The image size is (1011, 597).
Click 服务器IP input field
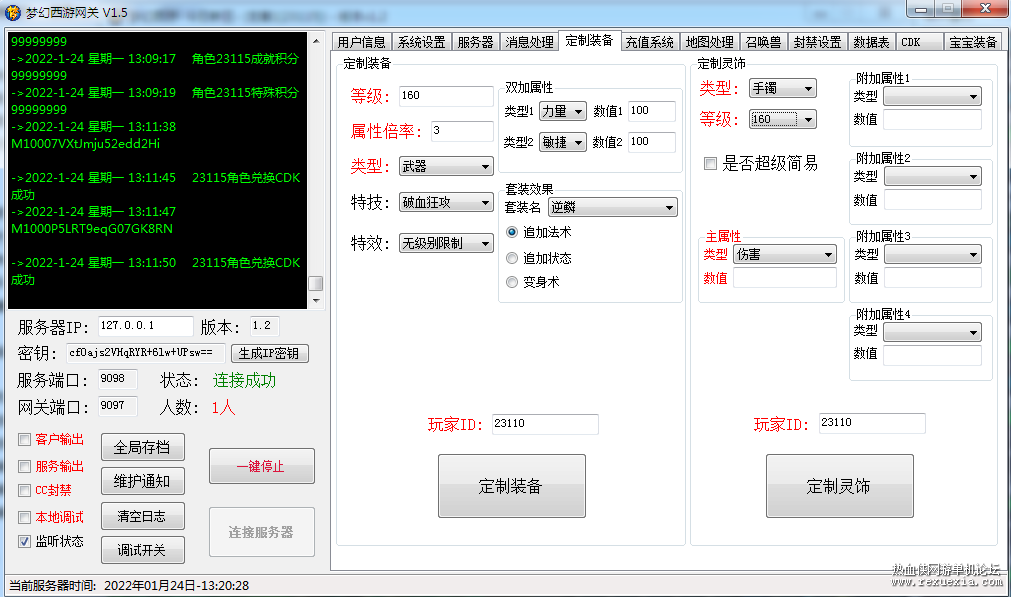click(x=146, y=326)
